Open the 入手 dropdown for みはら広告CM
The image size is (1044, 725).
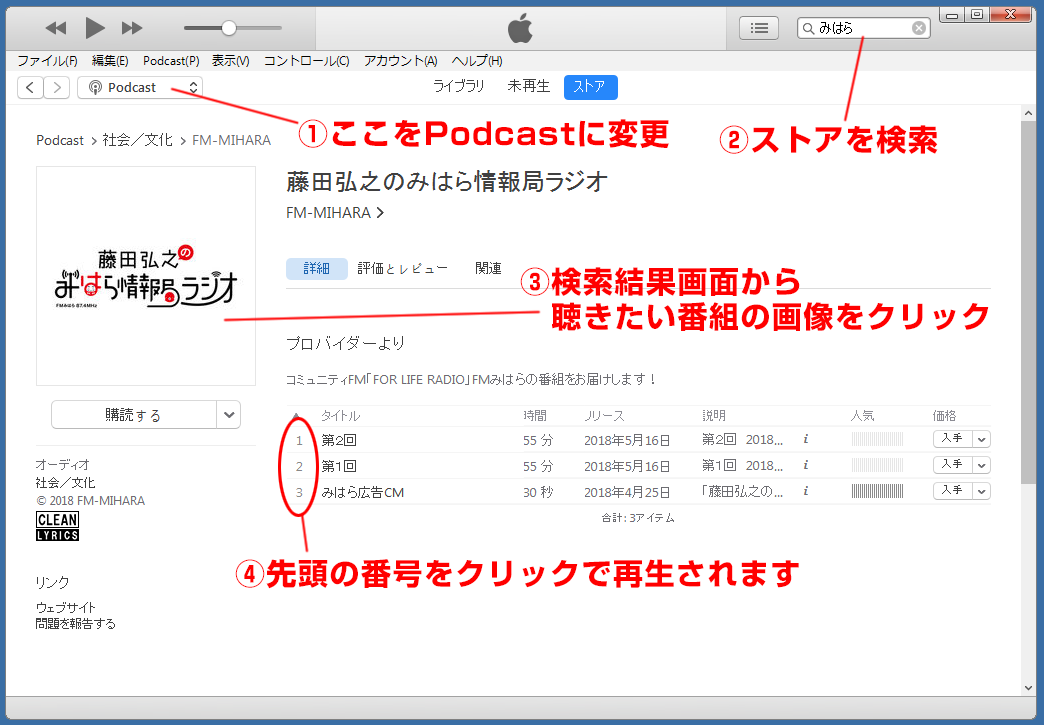(x=981, y=491)
